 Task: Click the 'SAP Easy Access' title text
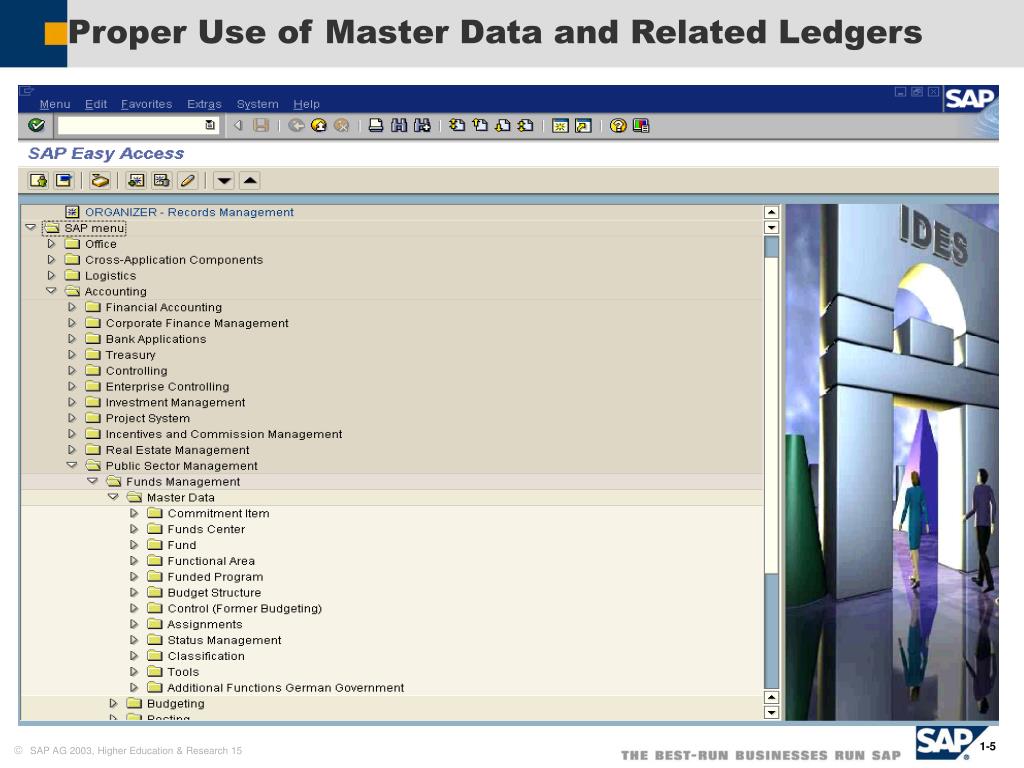coord(106,153)
